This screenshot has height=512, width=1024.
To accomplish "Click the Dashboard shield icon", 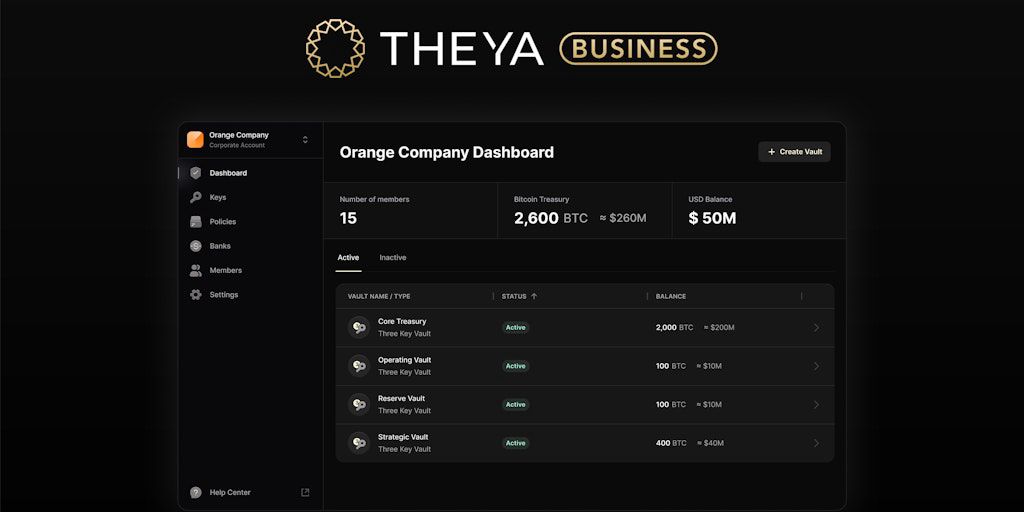I will (x=196, y=173).
